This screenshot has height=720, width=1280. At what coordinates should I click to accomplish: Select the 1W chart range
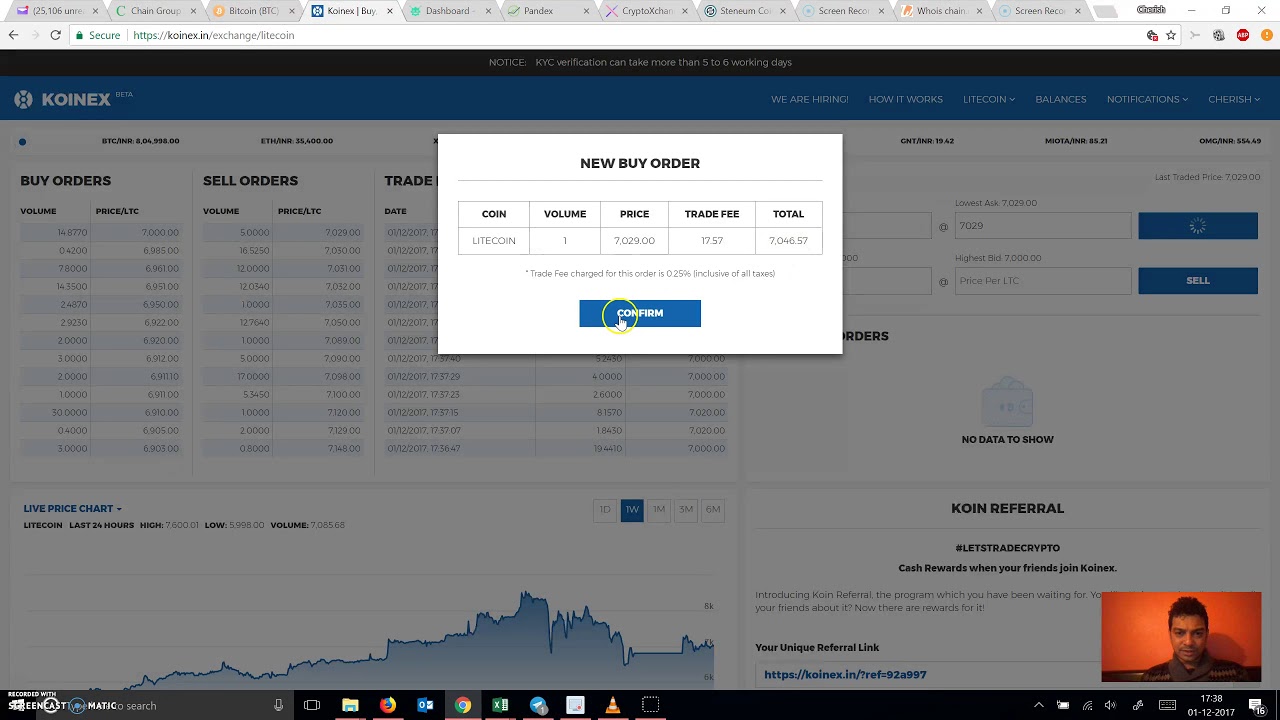click(x=632, y=509)
